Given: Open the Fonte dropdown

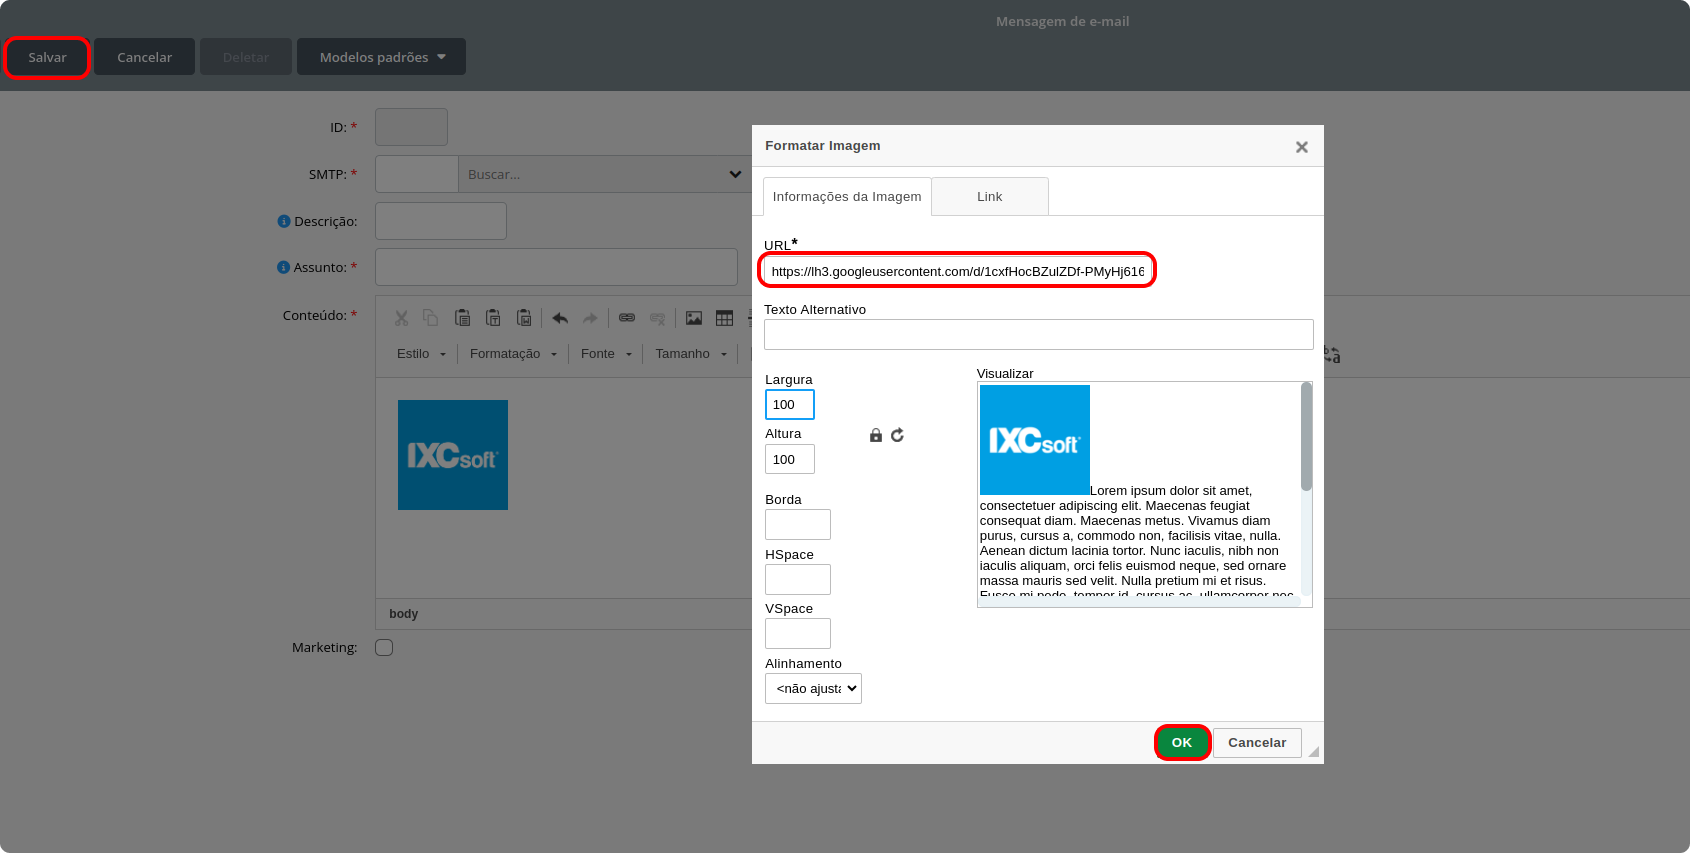Looking at the screenshot, I should [x=606, y=354].
